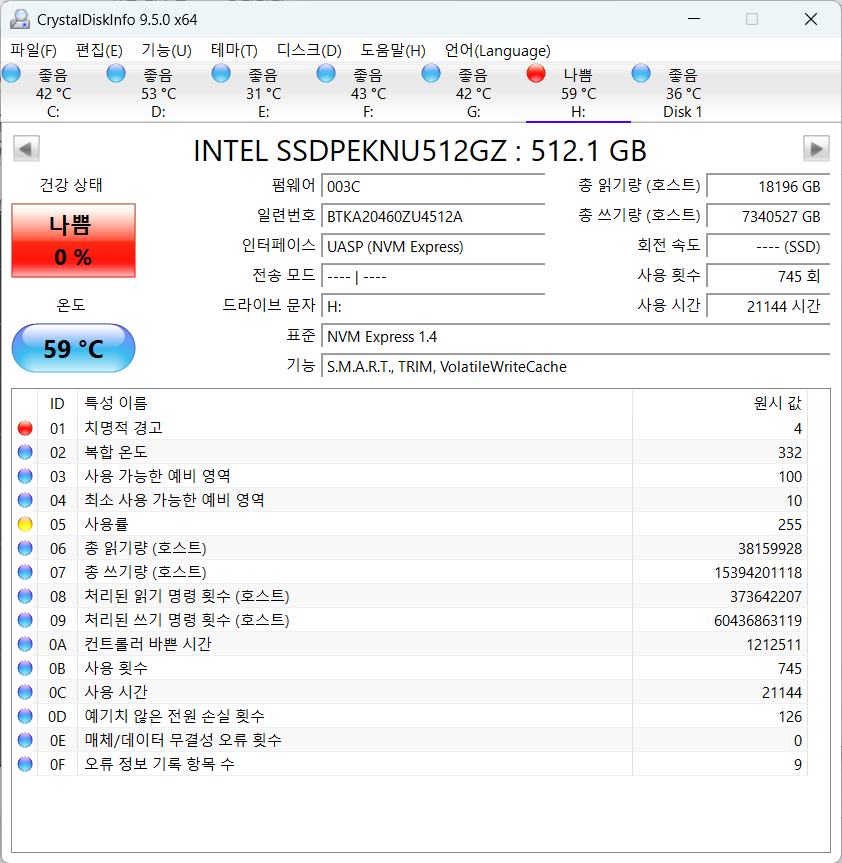Open the 도움말(H) menu
This screenshot has width=842, height=863.
pos(393,51)
